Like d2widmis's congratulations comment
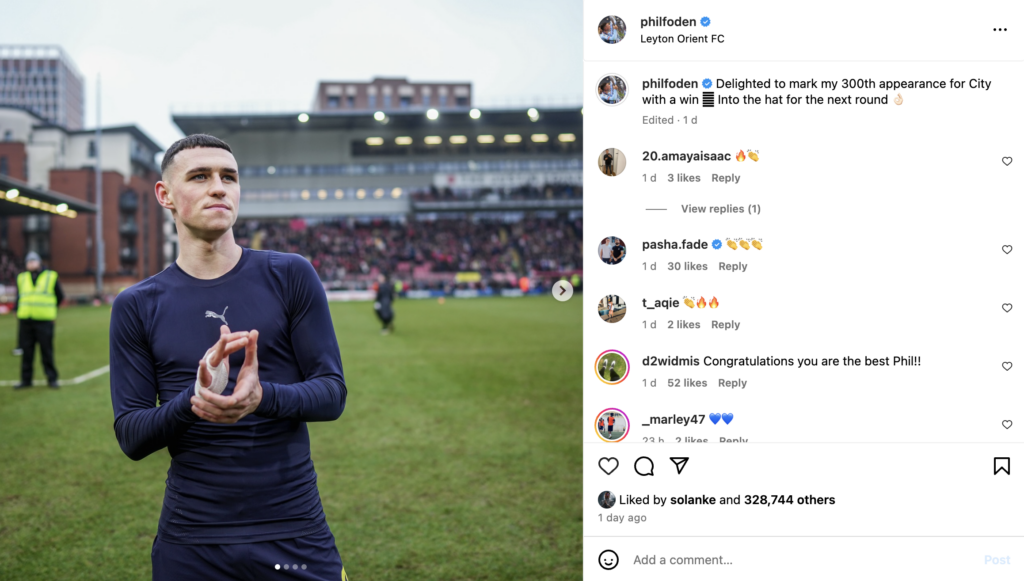 pos(1007,366)
